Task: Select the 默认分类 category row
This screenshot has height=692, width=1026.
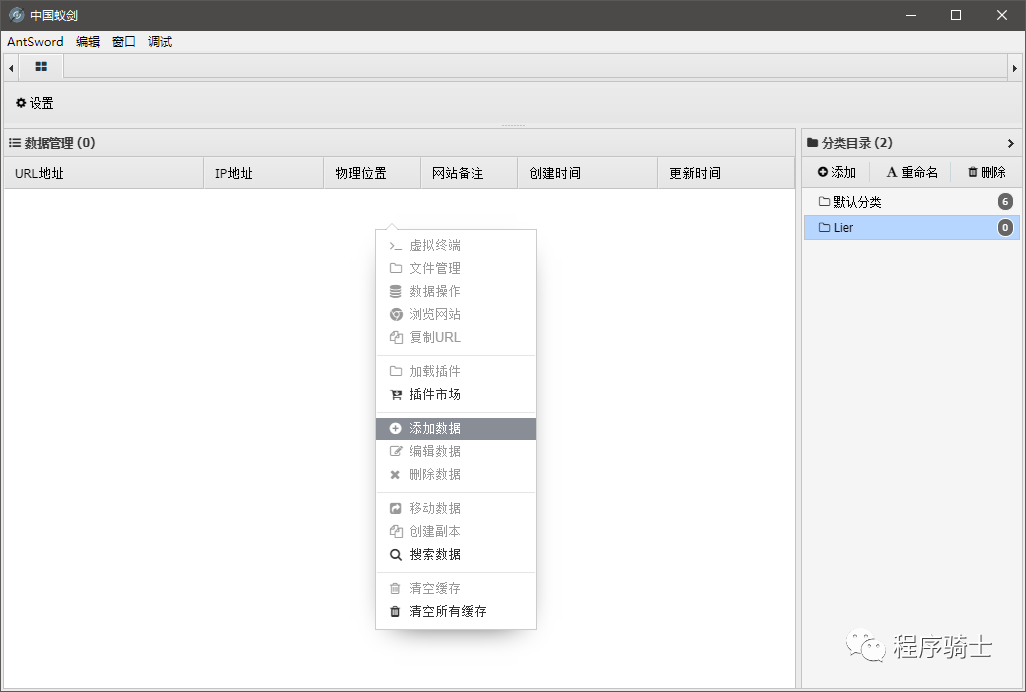Action: 911,201
